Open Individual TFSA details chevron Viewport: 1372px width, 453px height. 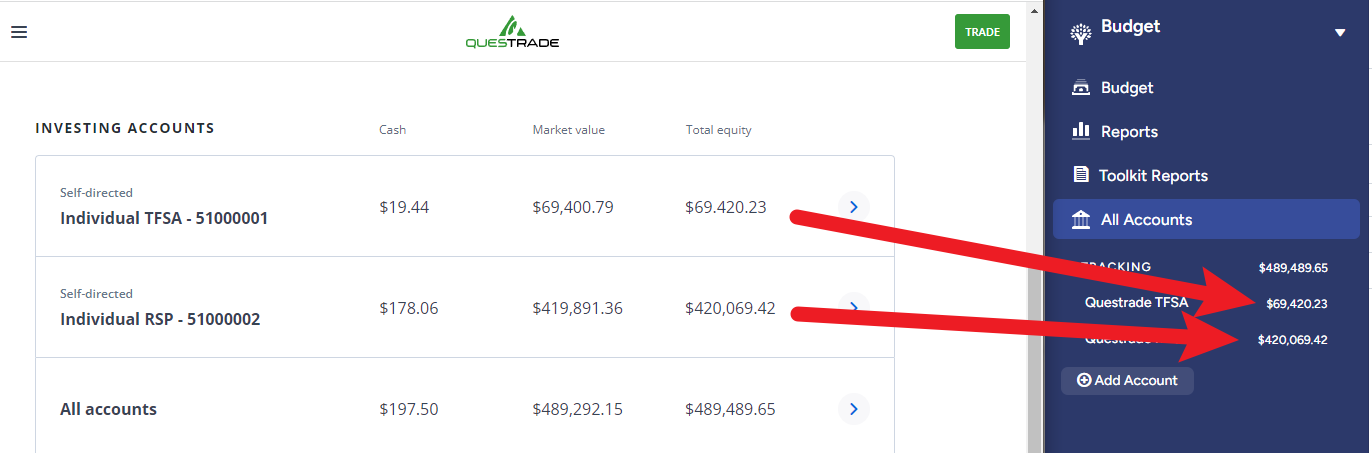pos(853,207)
